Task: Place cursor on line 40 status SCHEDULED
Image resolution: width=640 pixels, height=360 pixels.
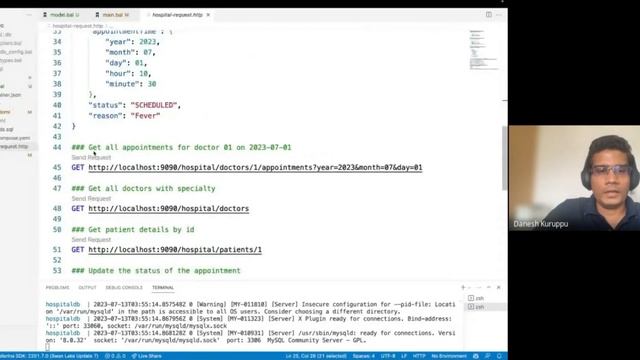Action: [x=135, y=105]
